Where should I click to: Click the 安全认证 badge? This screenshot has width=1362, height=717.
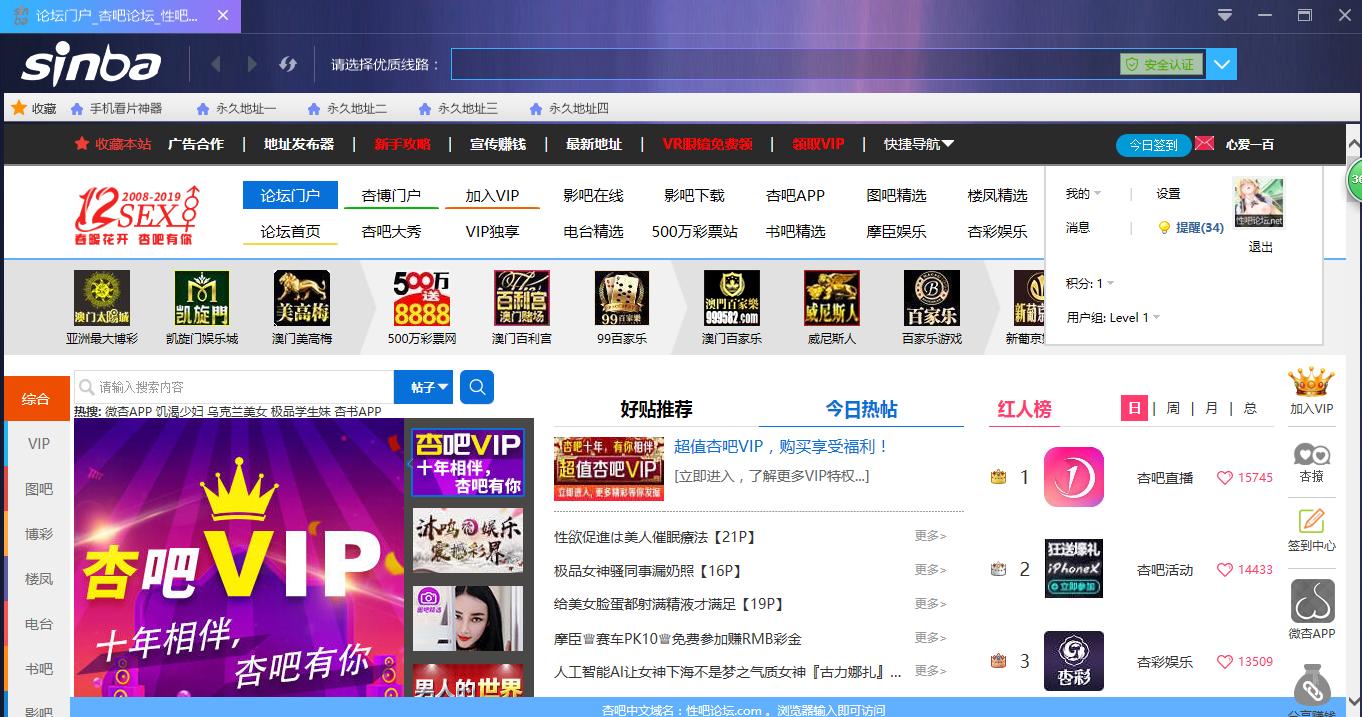1161,64
